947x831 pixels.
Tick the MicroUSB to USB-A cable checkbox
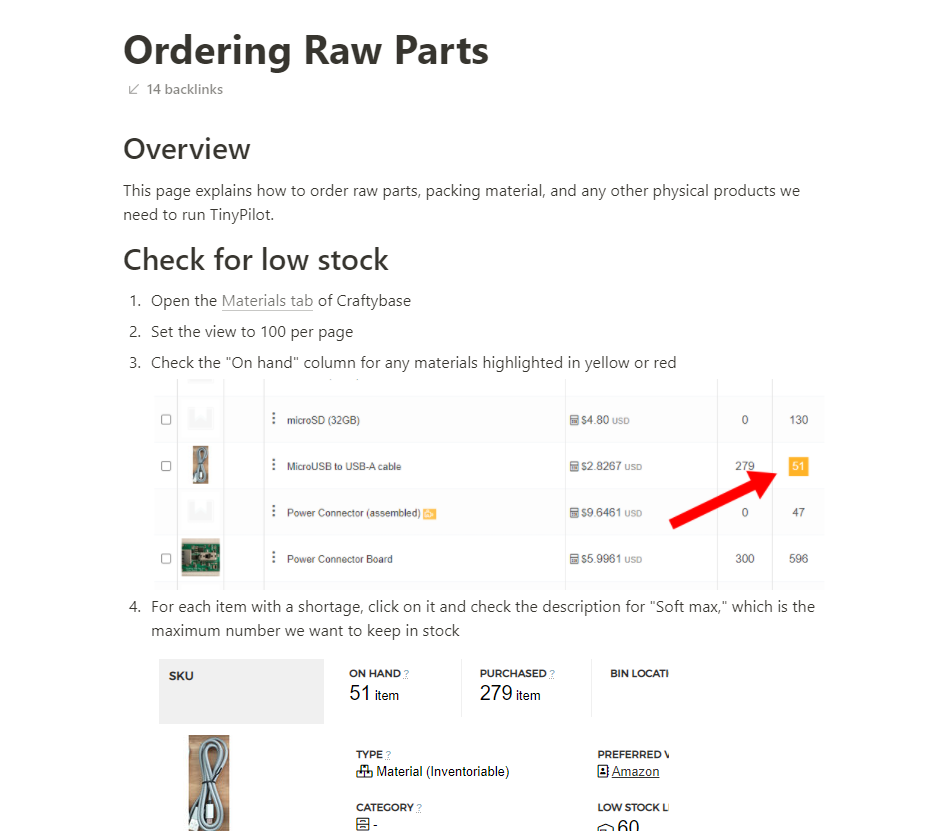166,466
